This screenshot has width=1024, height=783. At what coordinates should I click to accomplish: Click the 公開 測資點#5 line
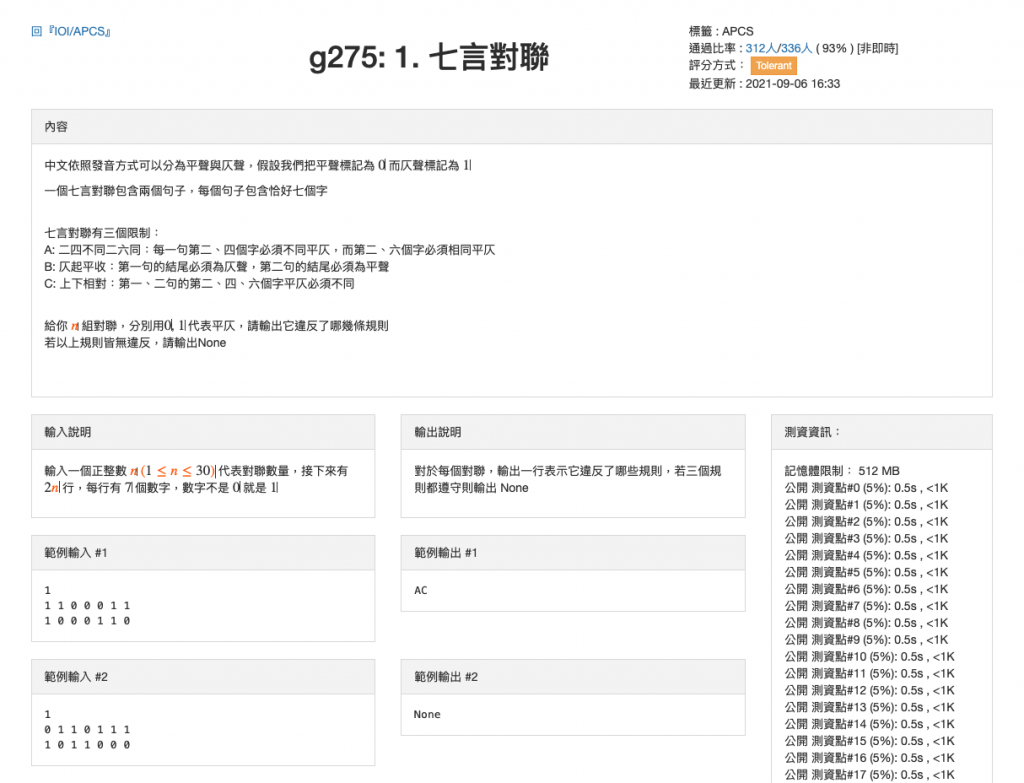(x=866, y=572)
